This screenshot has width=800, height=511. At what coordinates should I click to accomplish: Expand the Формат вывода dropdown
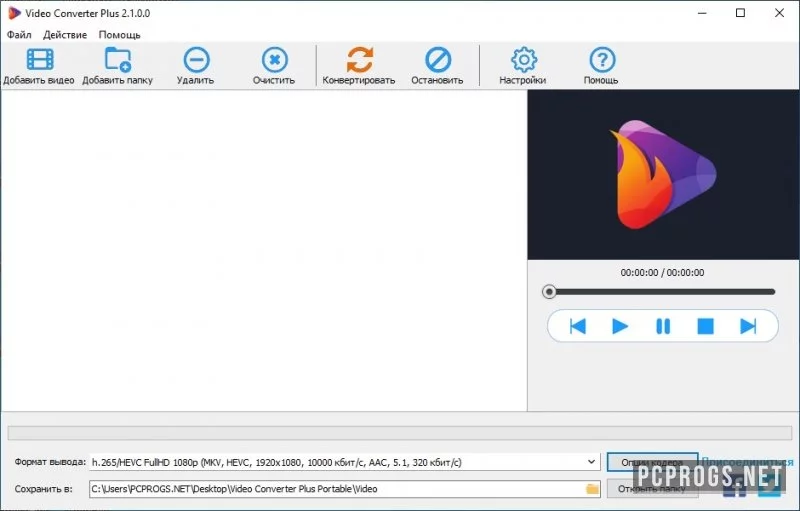(x=591, y=462)
